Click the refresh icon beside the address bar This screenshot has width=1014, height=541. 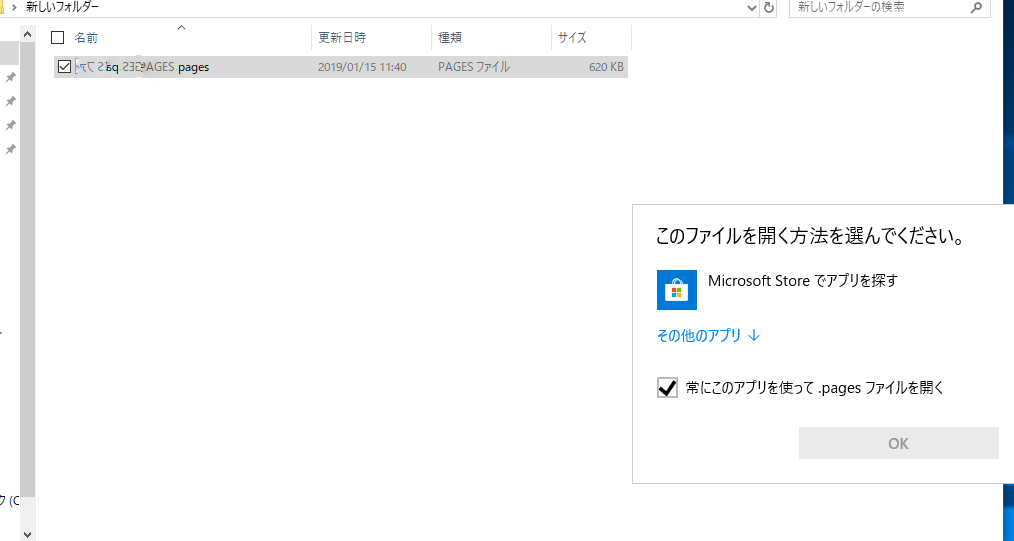tap(769, 7)
